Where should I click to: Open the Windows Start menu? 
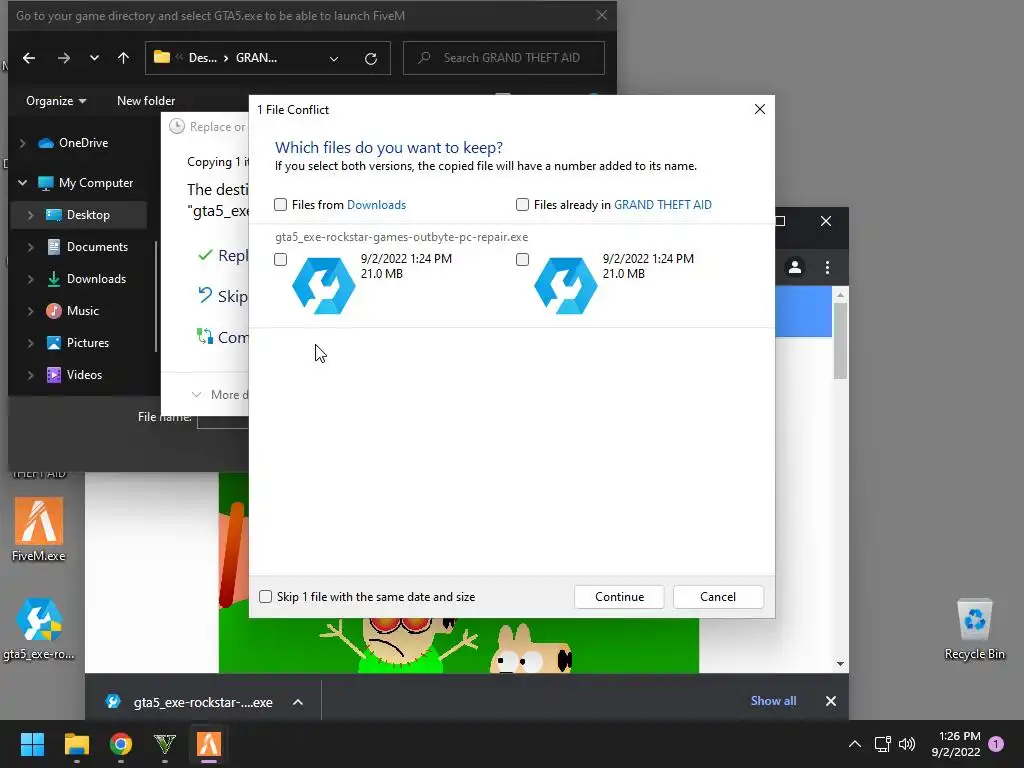pos(32,744)
